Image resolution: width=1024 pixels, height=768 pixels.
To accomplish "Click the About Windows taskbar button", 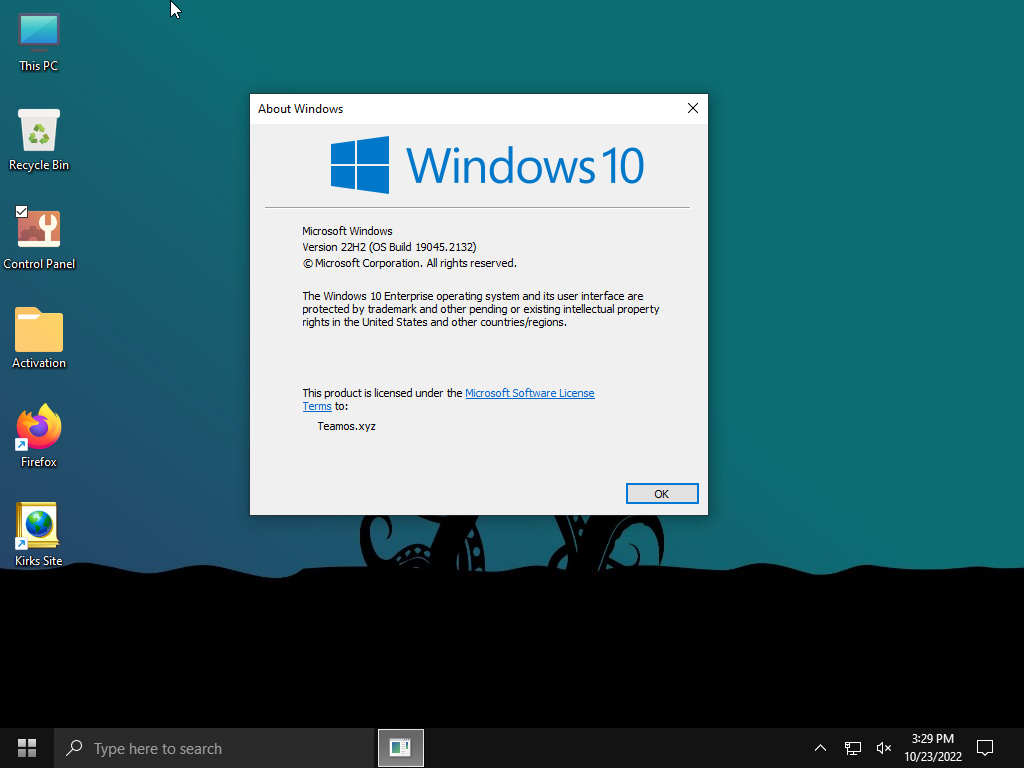I will [x=401, y=747].
